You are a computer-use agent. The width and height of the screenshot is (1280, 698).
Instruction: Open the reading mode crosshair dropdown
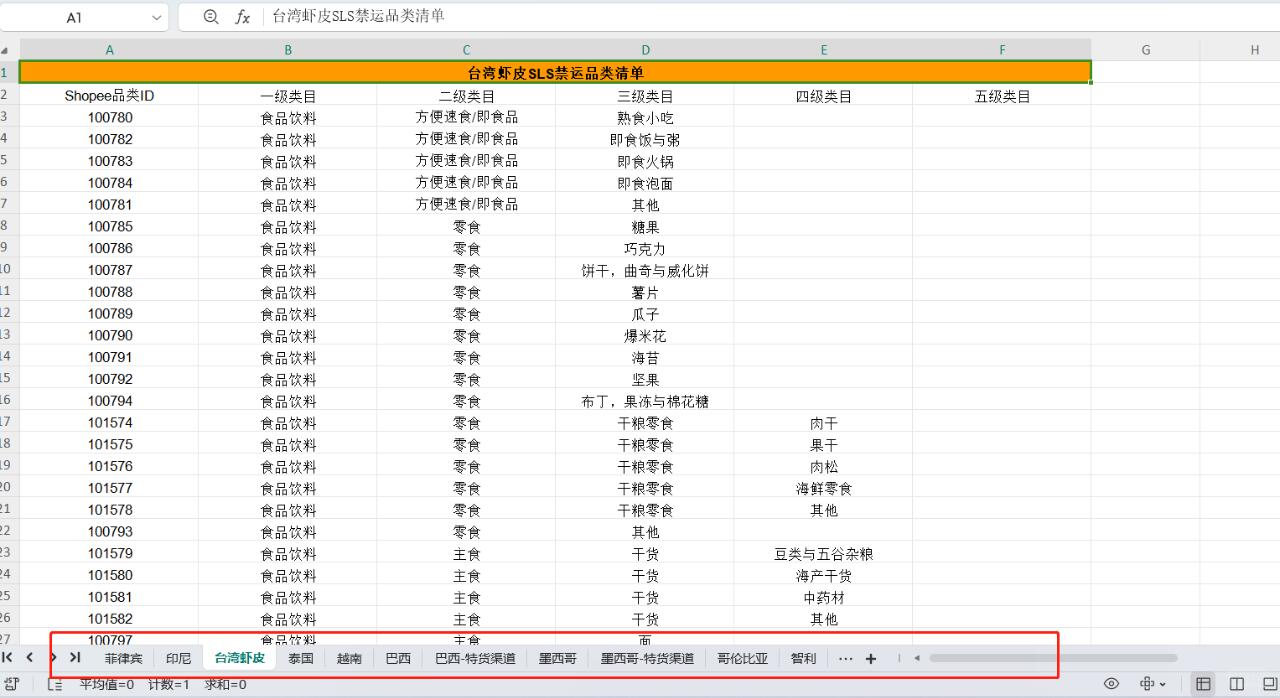pyautogui.click(x=1153, y=684)
